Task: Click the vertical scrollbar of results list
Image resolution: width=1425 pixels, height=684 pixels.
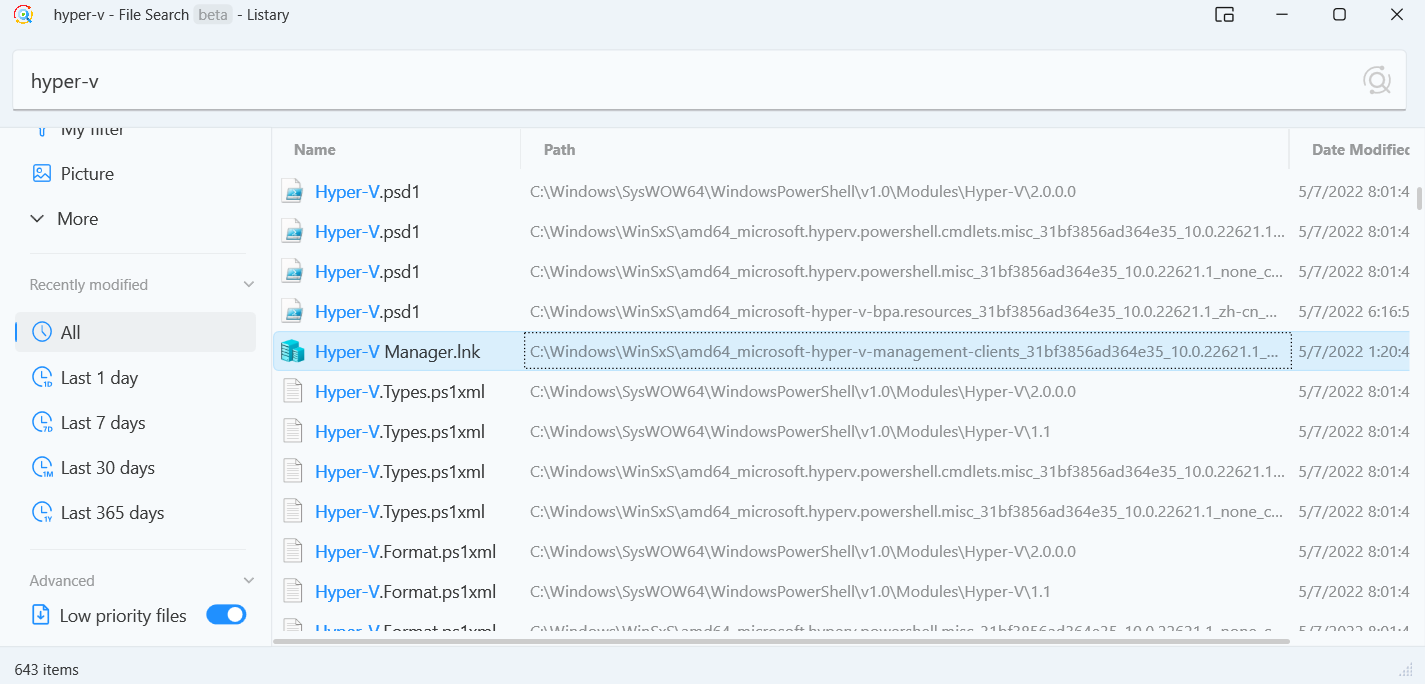Action: [1418, 197]
